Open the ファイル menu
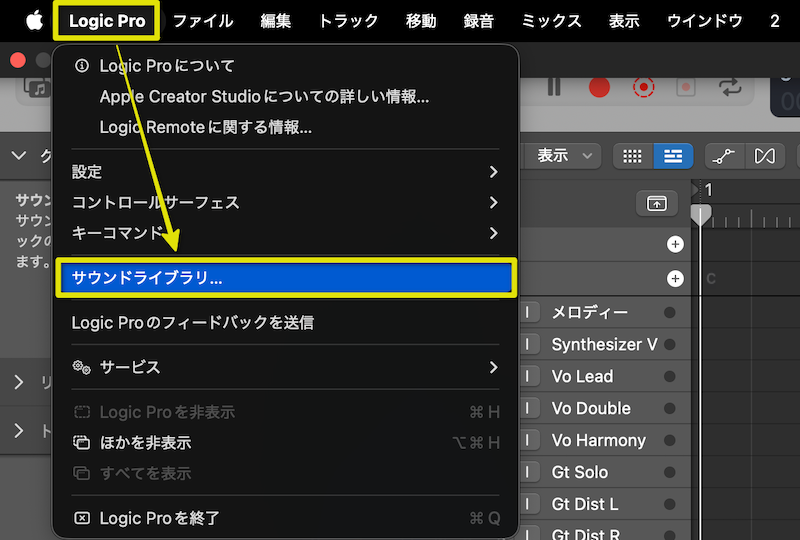 [x=203, y=21]
